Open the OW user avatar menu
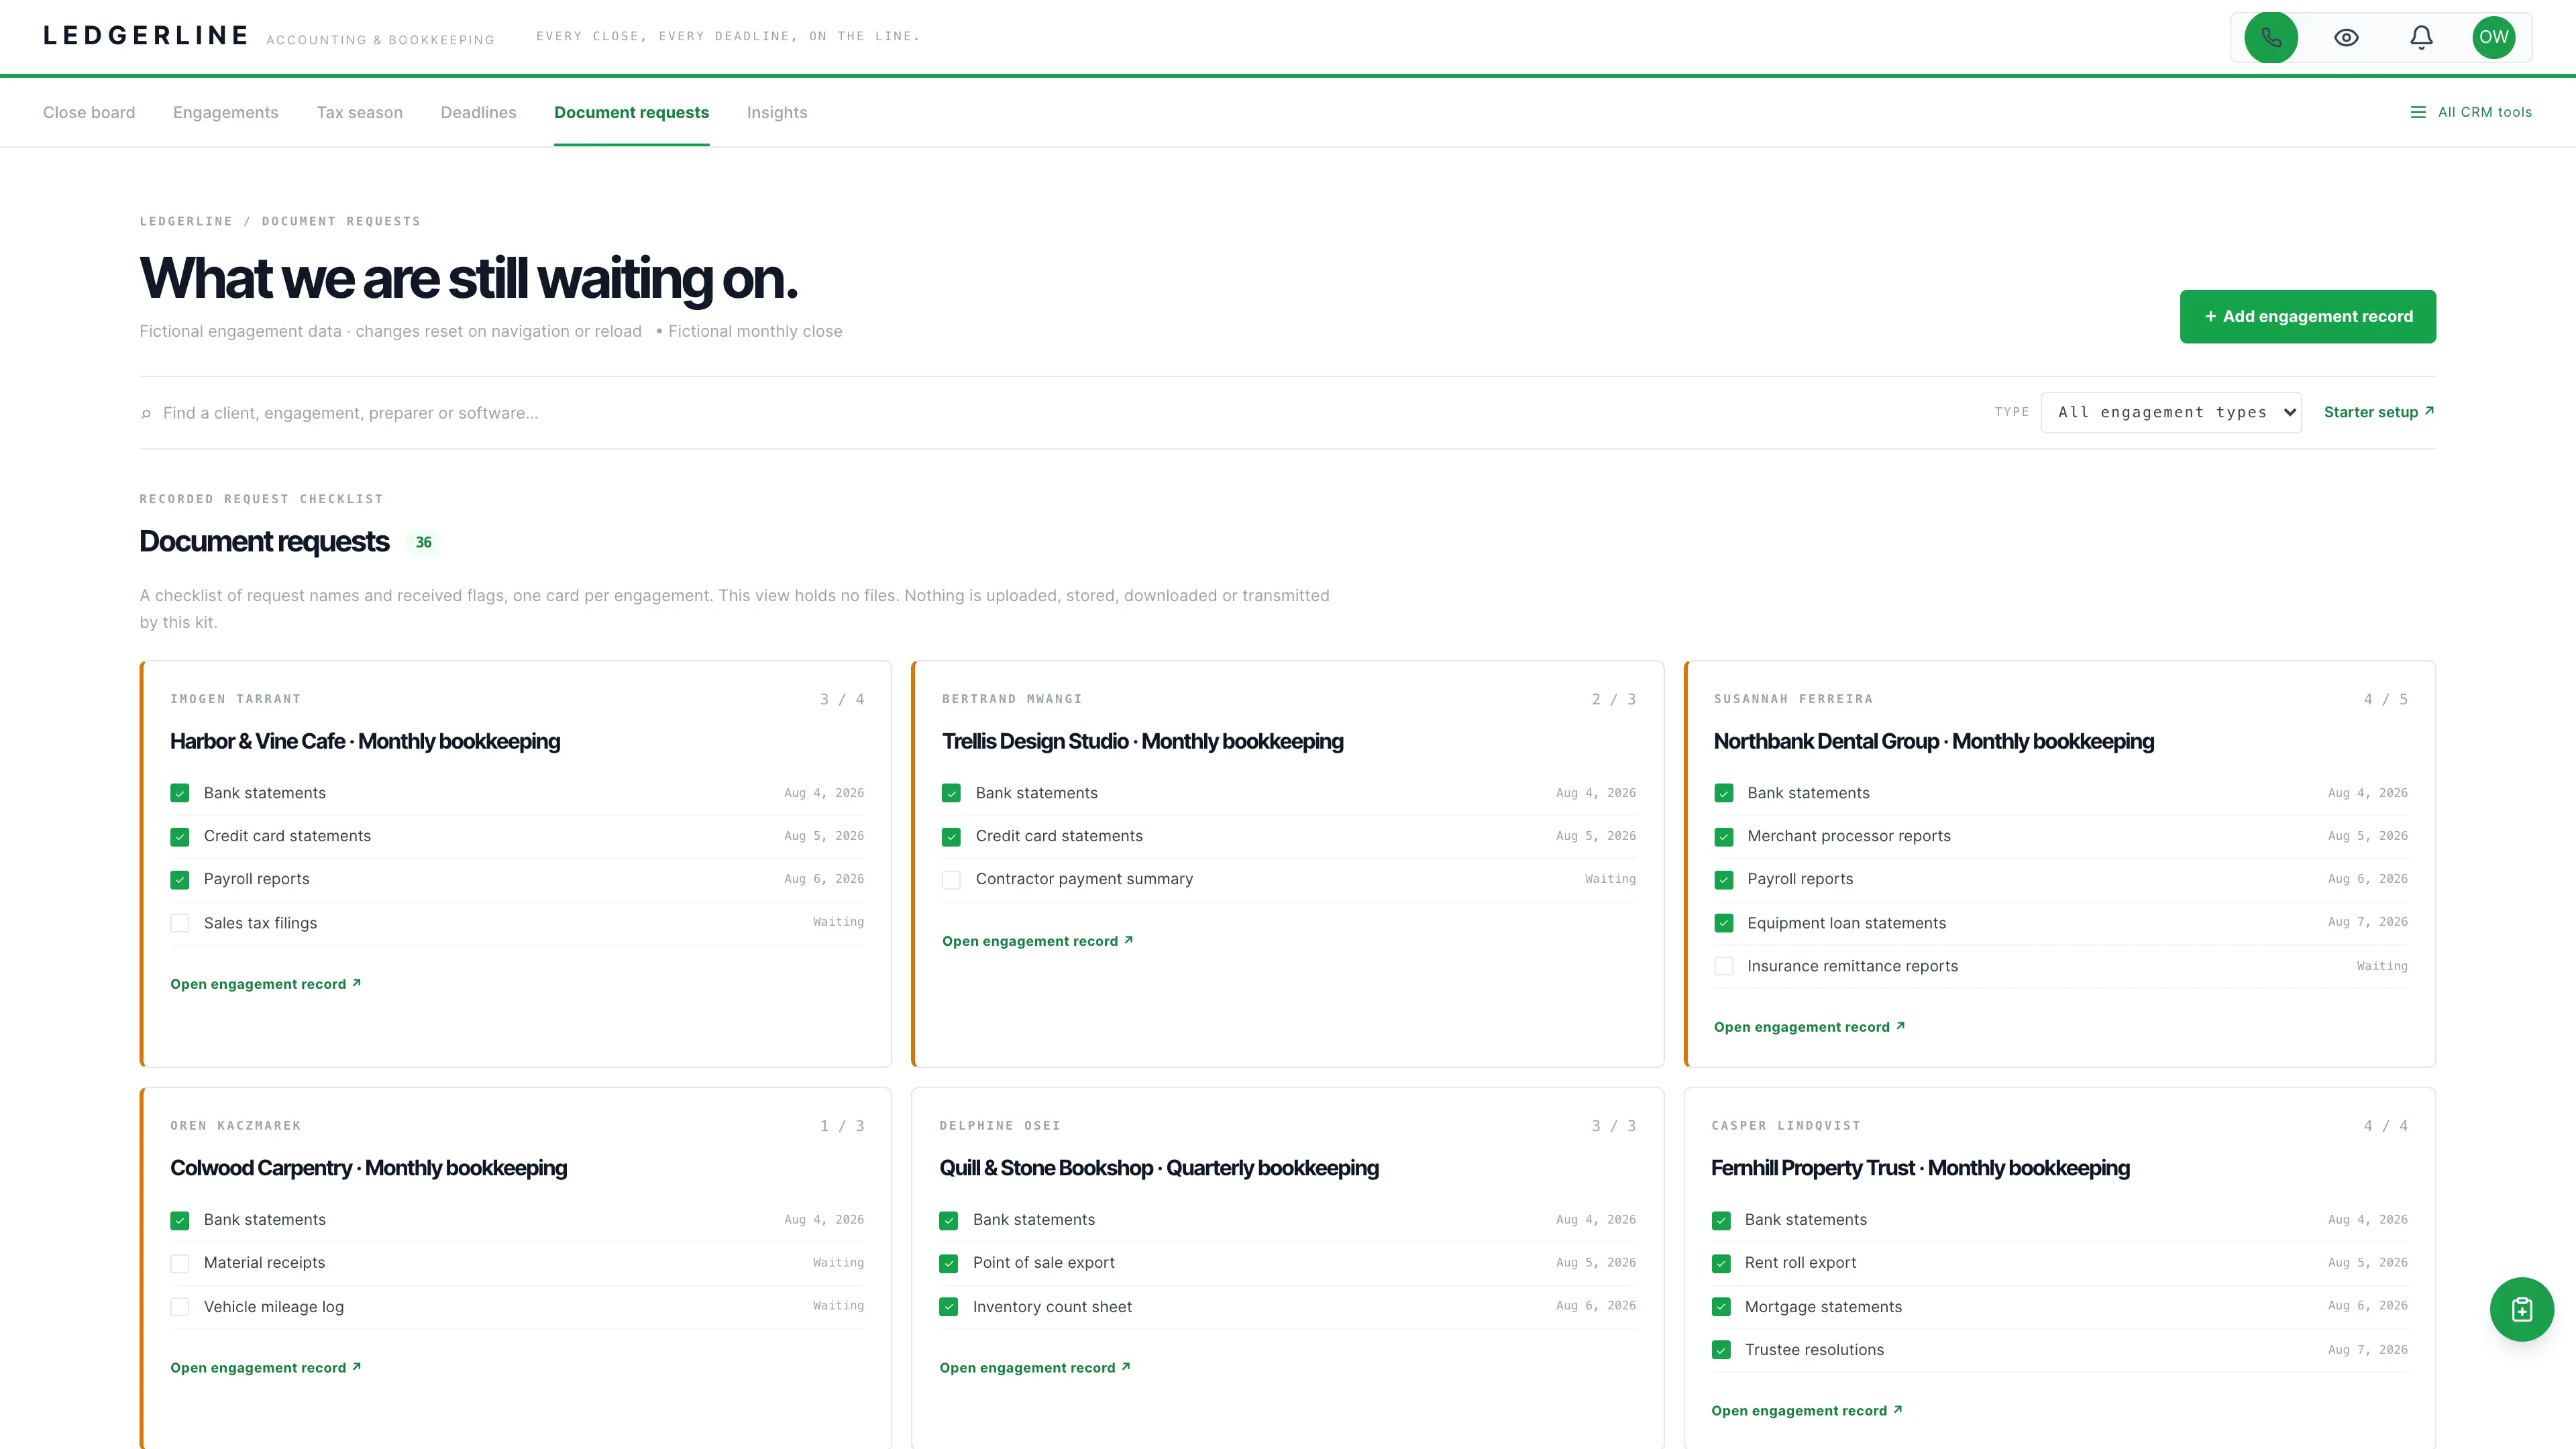2576x1449 pixels. click(2494, 37)
